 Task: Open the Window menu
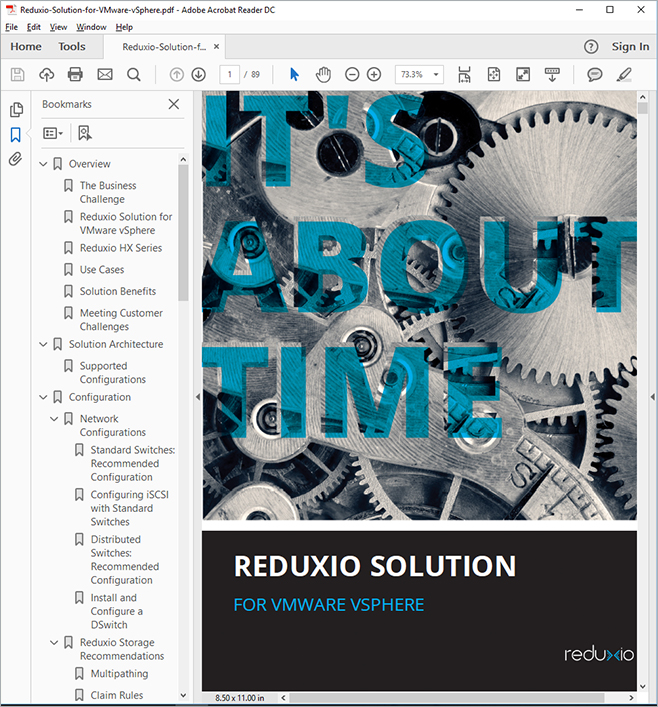point(91,27)
